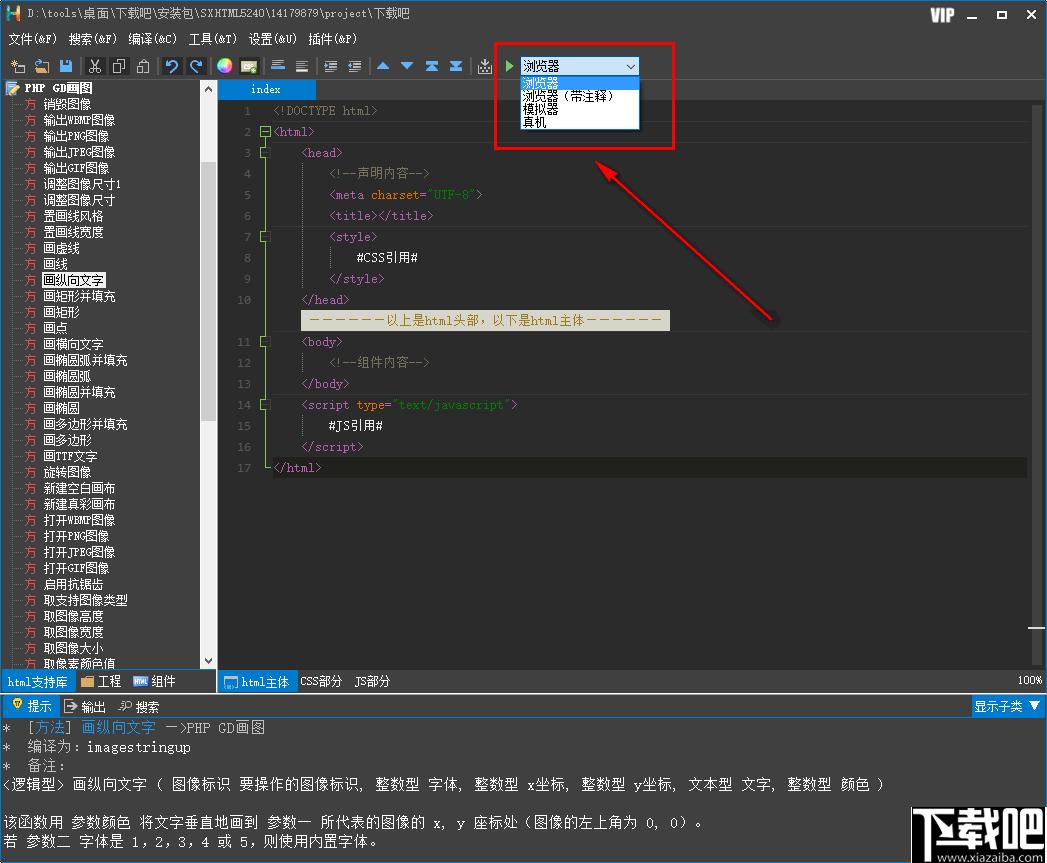The image size is (1047, 863).
Task: Switch to the index editor tab
Action: (x=266, y=89)
